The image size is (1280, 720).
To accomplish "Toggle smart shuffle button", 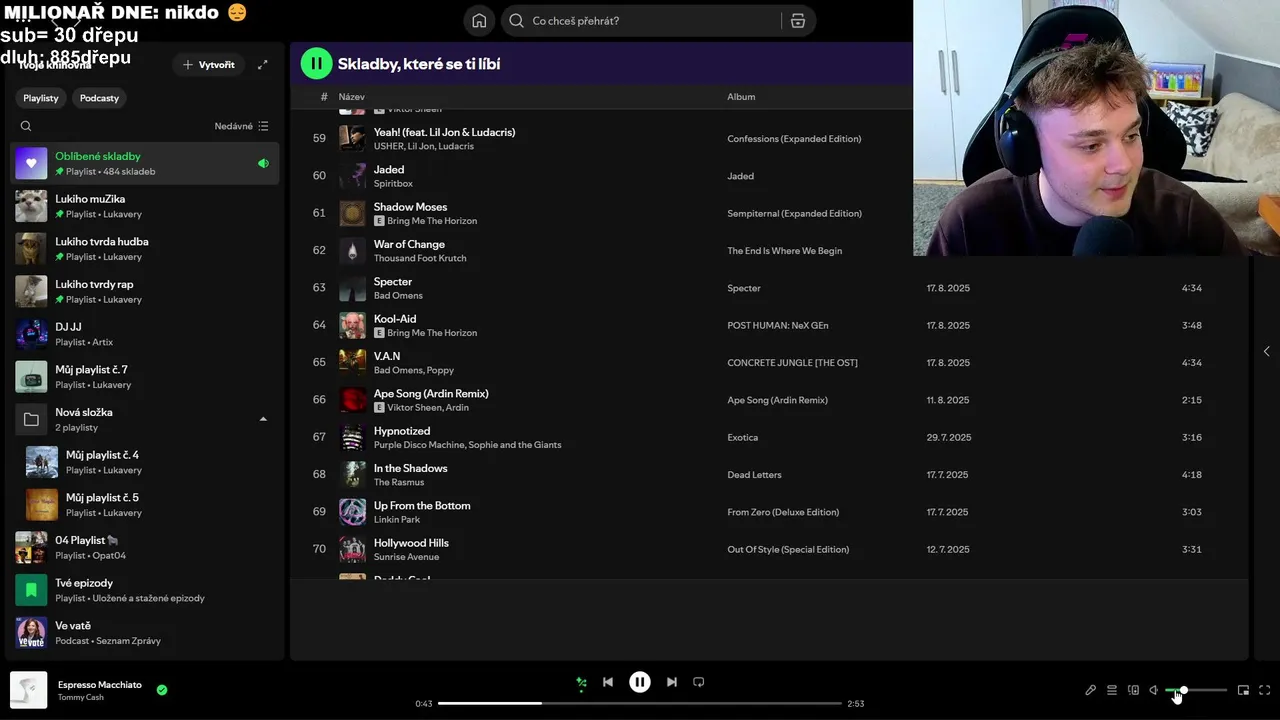I will point(581,683).
